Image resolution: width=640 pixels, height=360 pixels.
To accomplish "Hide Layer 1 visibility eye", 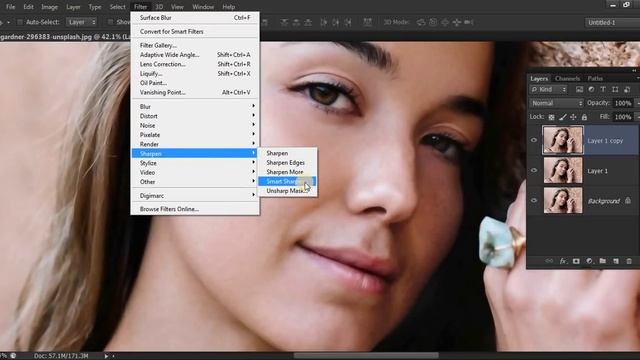I will [x=534, y=171].
